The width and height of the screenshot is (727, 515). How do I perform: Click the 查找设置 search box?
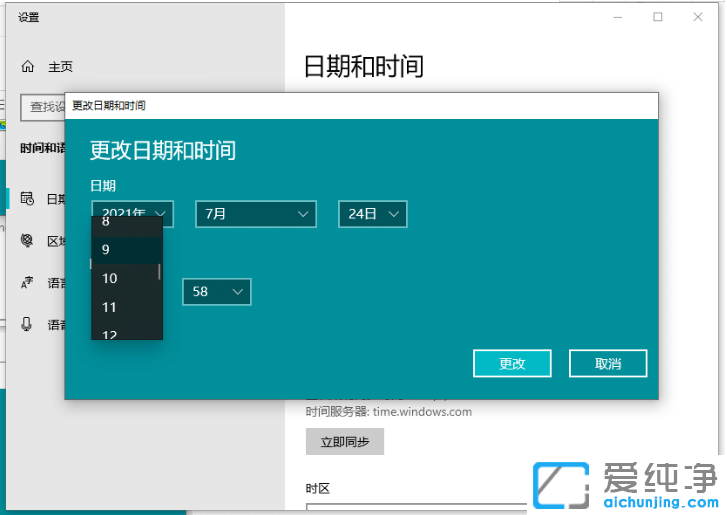(42, 107)
